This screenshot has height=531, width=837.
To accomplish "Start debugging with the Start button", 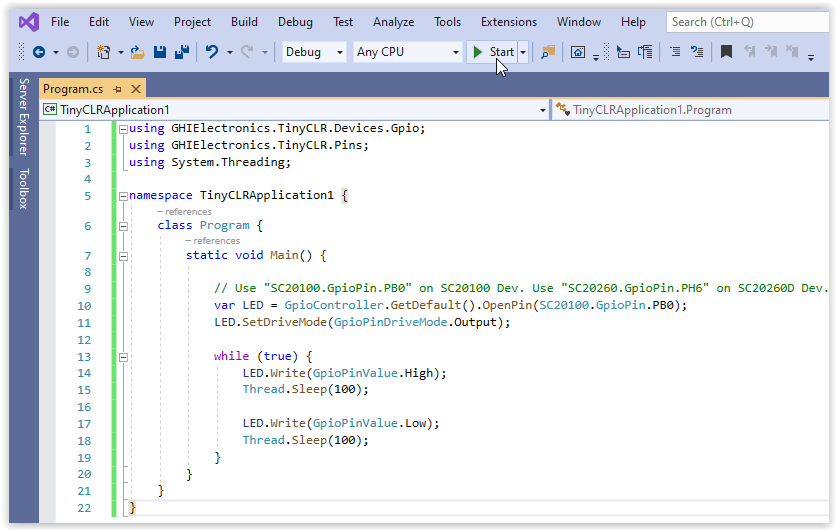I will tap(493, 52).
